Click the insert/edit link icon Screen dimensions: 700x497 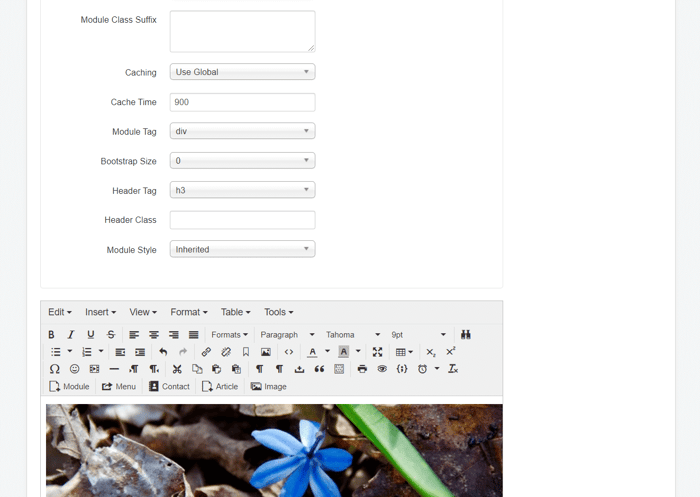point(206,352)
